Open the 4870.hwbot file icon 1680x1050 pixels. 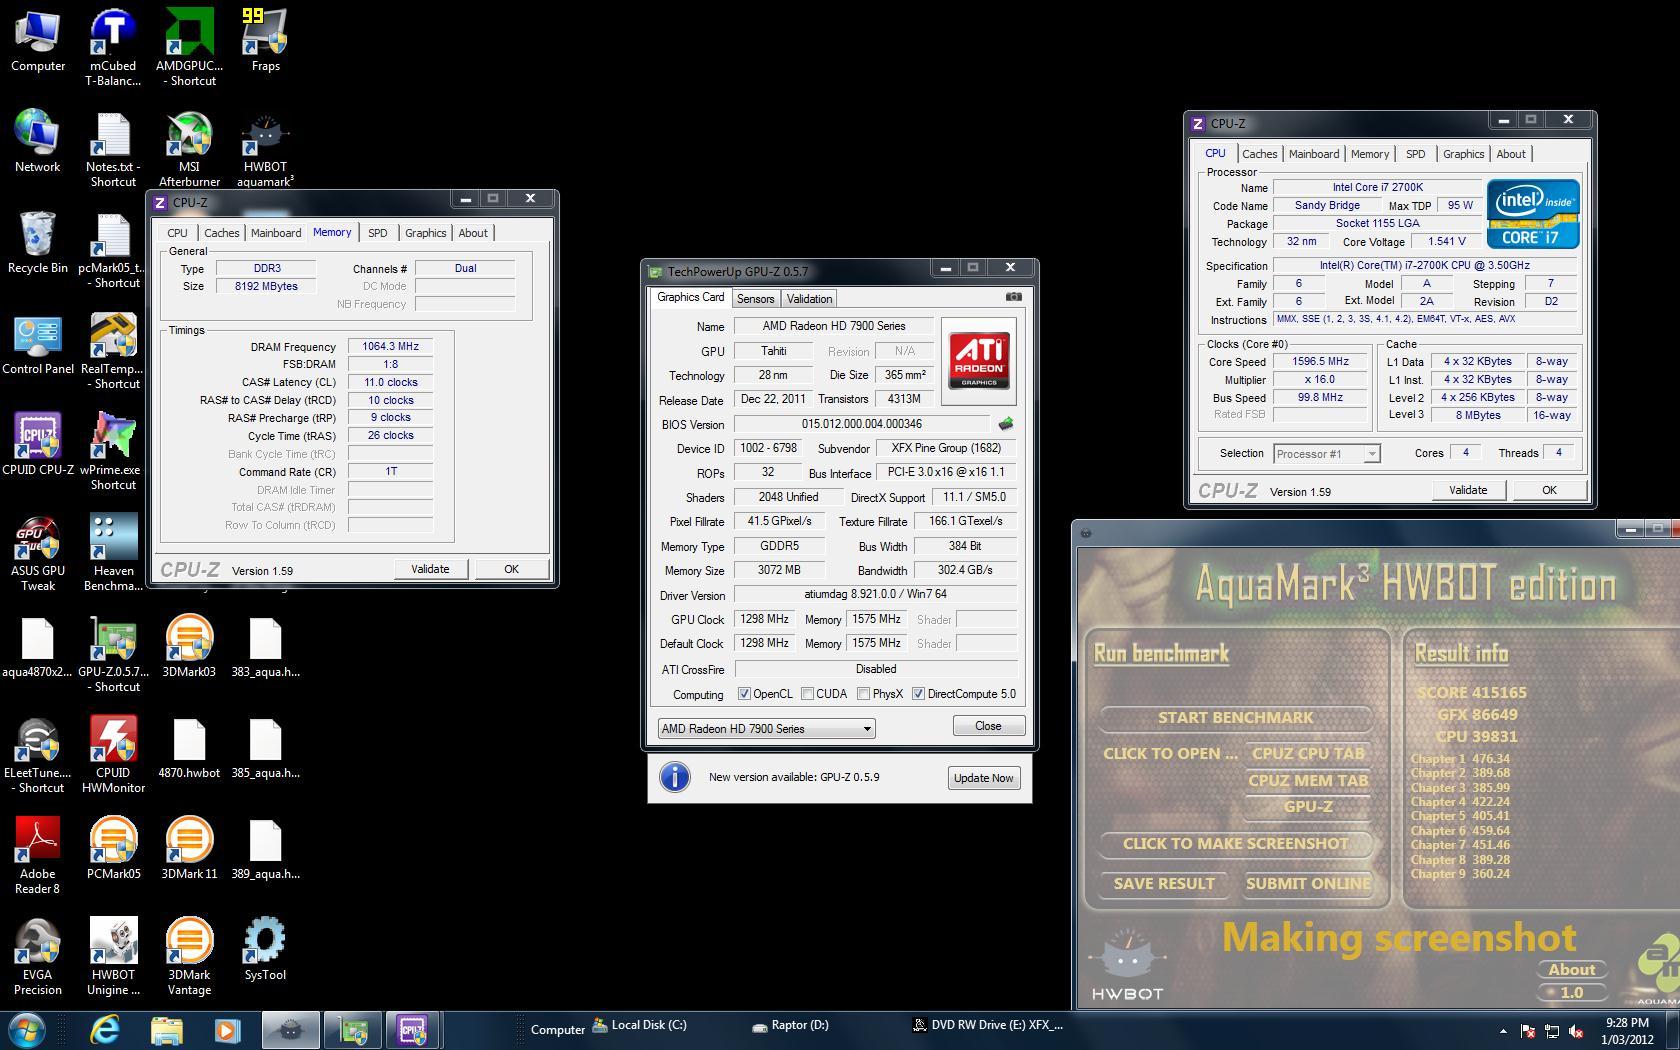189,747
